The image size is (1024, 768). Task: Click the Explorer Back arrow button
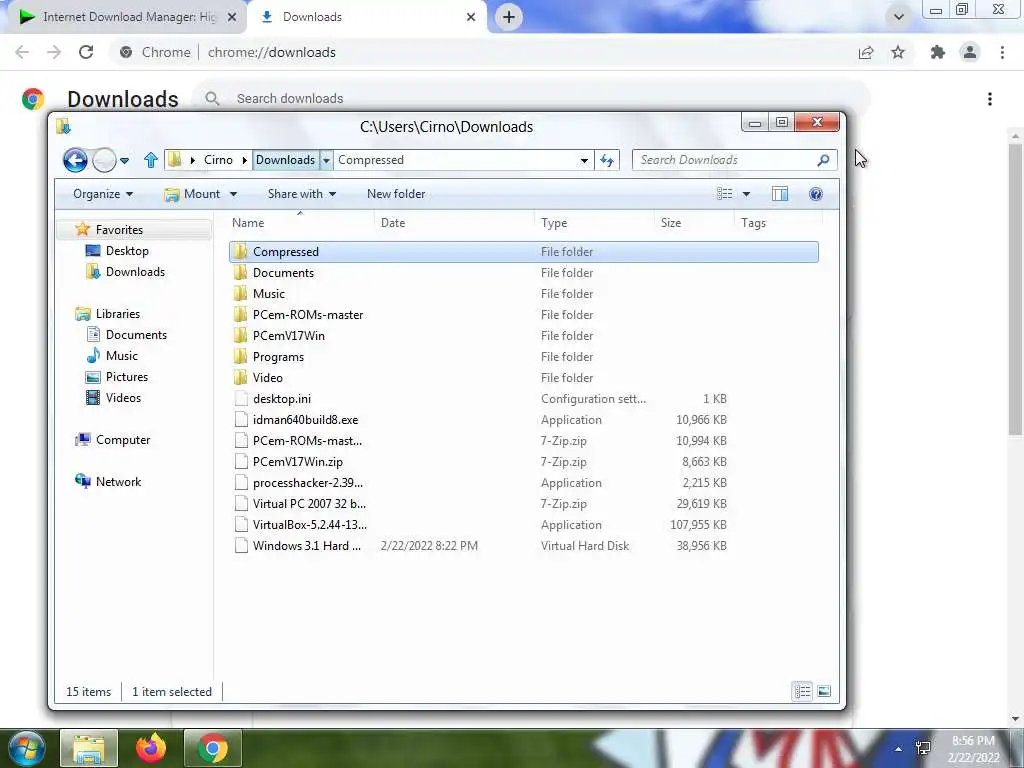tap(75, 160)
